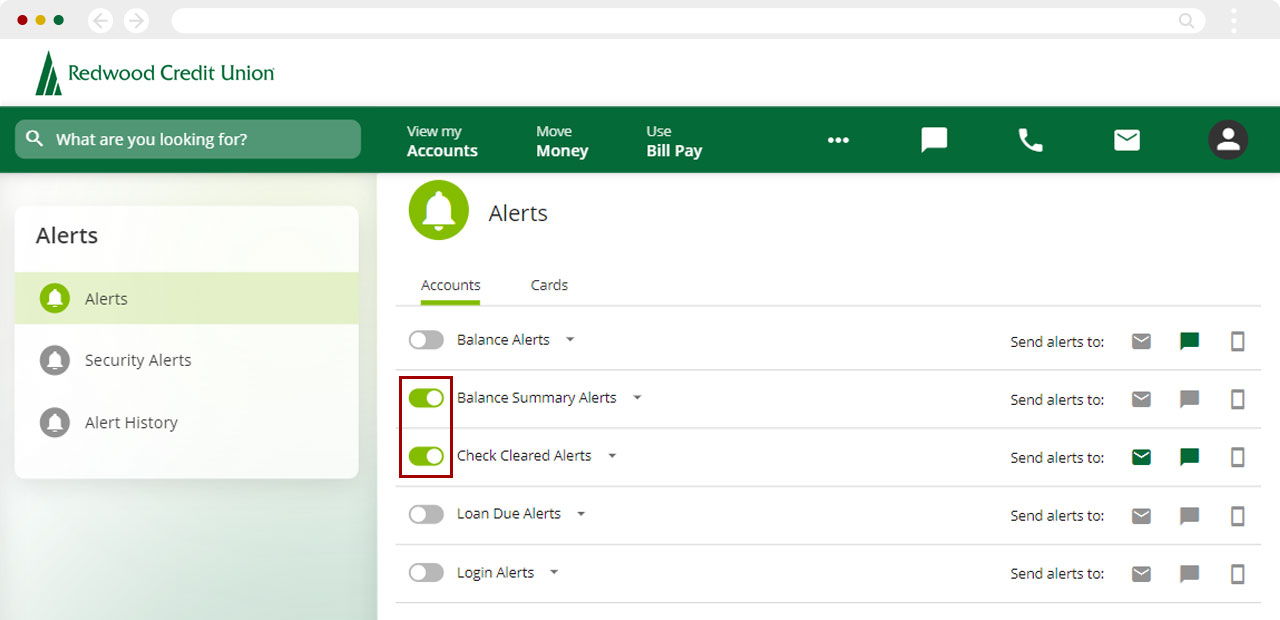
Task: Click the 'What are you looking for?' search field
Action: (x=188, y=139)
